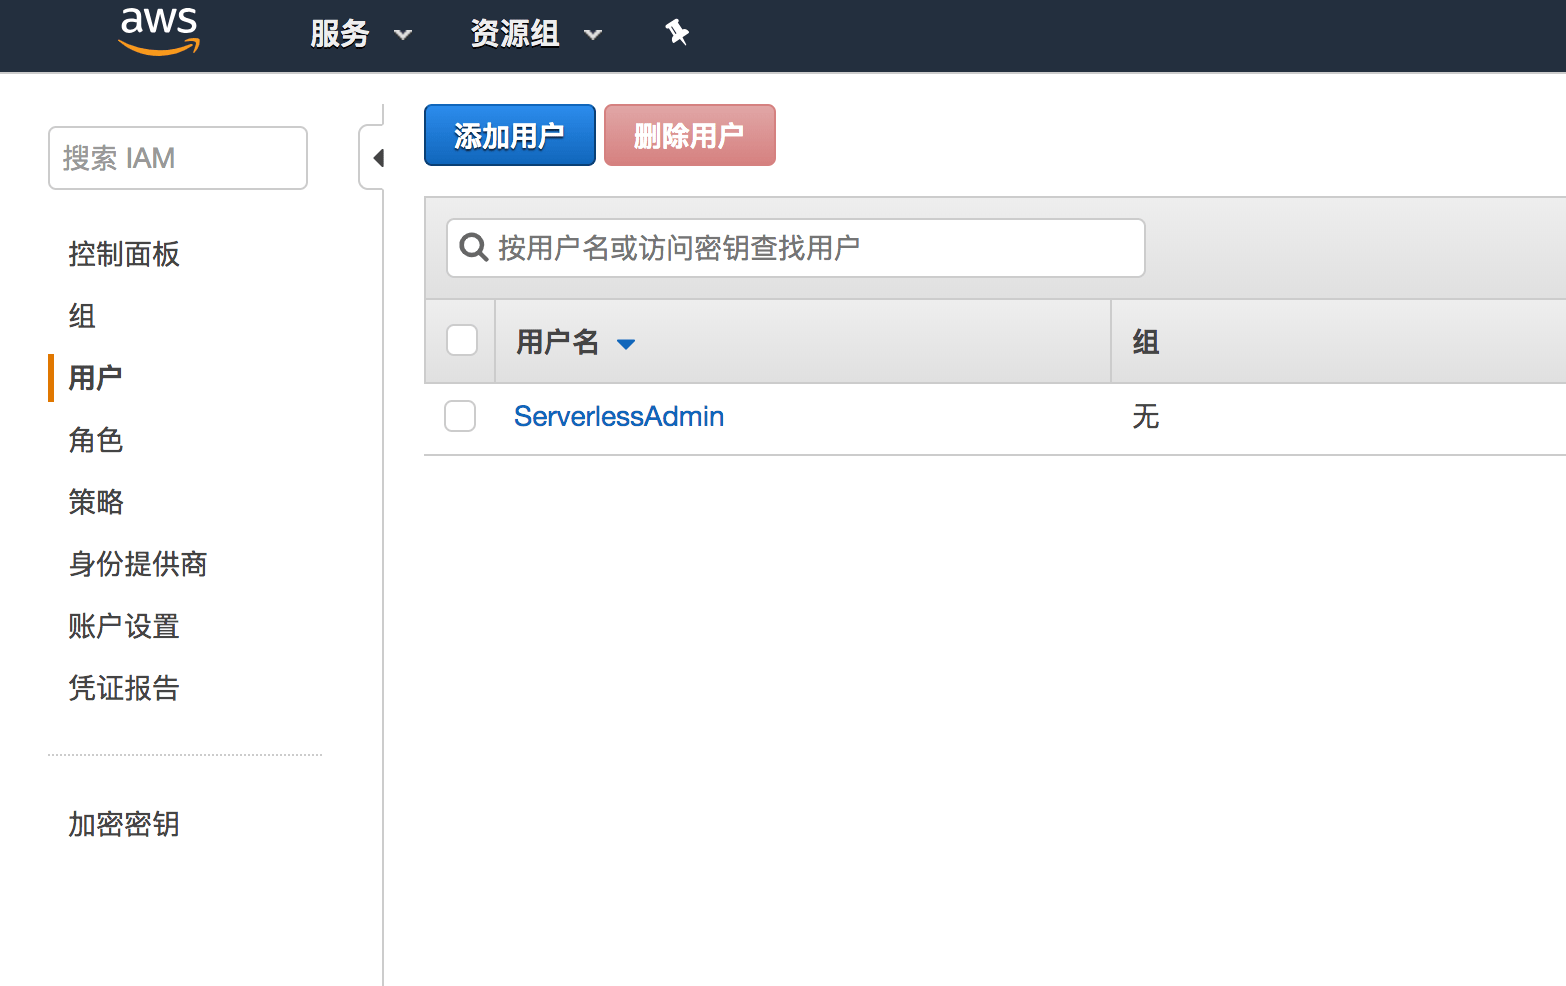
Task: Check the ServerlessAdmin user row checkbox
Action: point(460,416)
